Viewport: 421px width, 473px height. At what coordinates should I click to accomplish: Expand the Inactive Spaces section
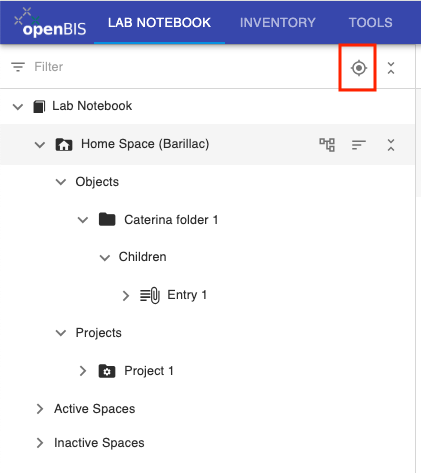coord(40,443)
